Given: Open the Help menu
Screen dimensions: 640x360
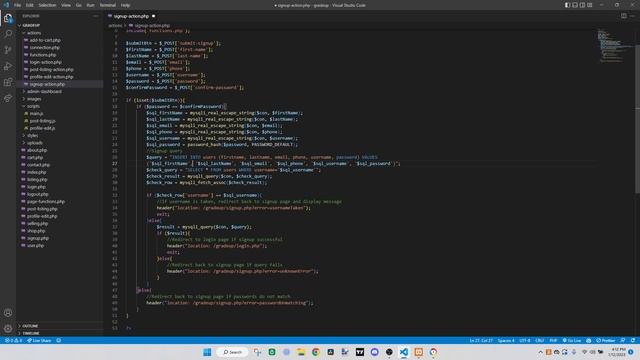Looking at the screenshot, I should [x=125, y=5].
